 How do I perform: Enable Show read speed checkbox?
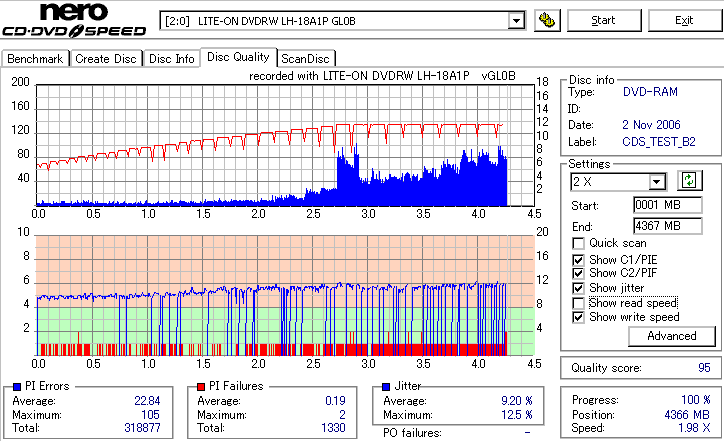578,303
